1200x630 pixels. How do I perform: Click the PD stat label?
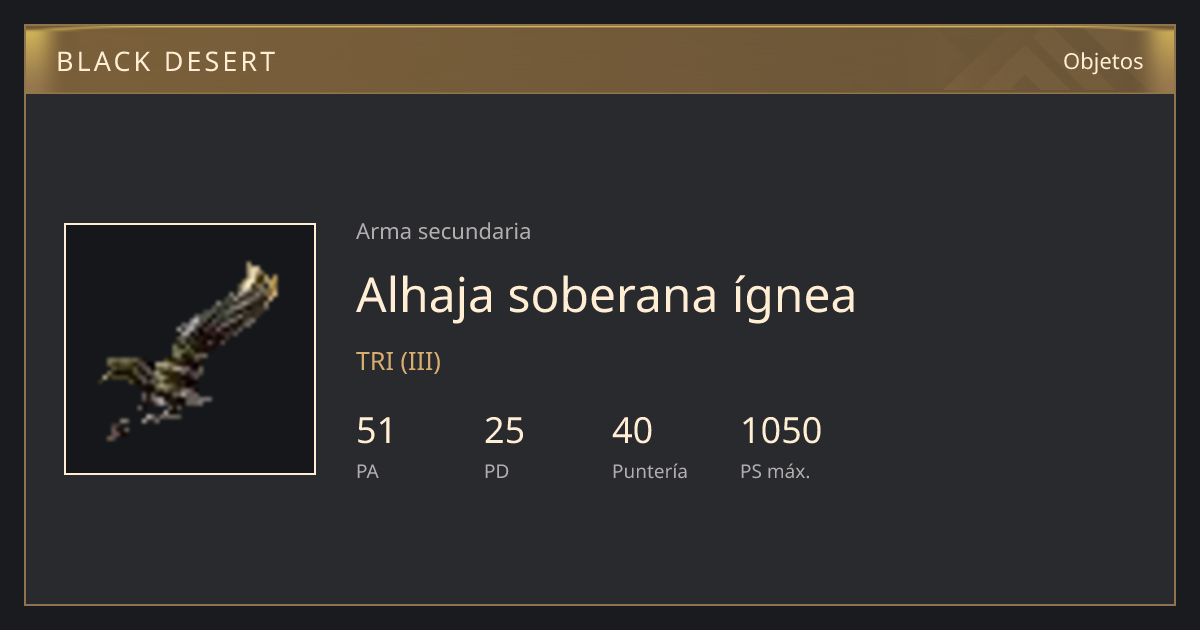click(x=496, y=471)
